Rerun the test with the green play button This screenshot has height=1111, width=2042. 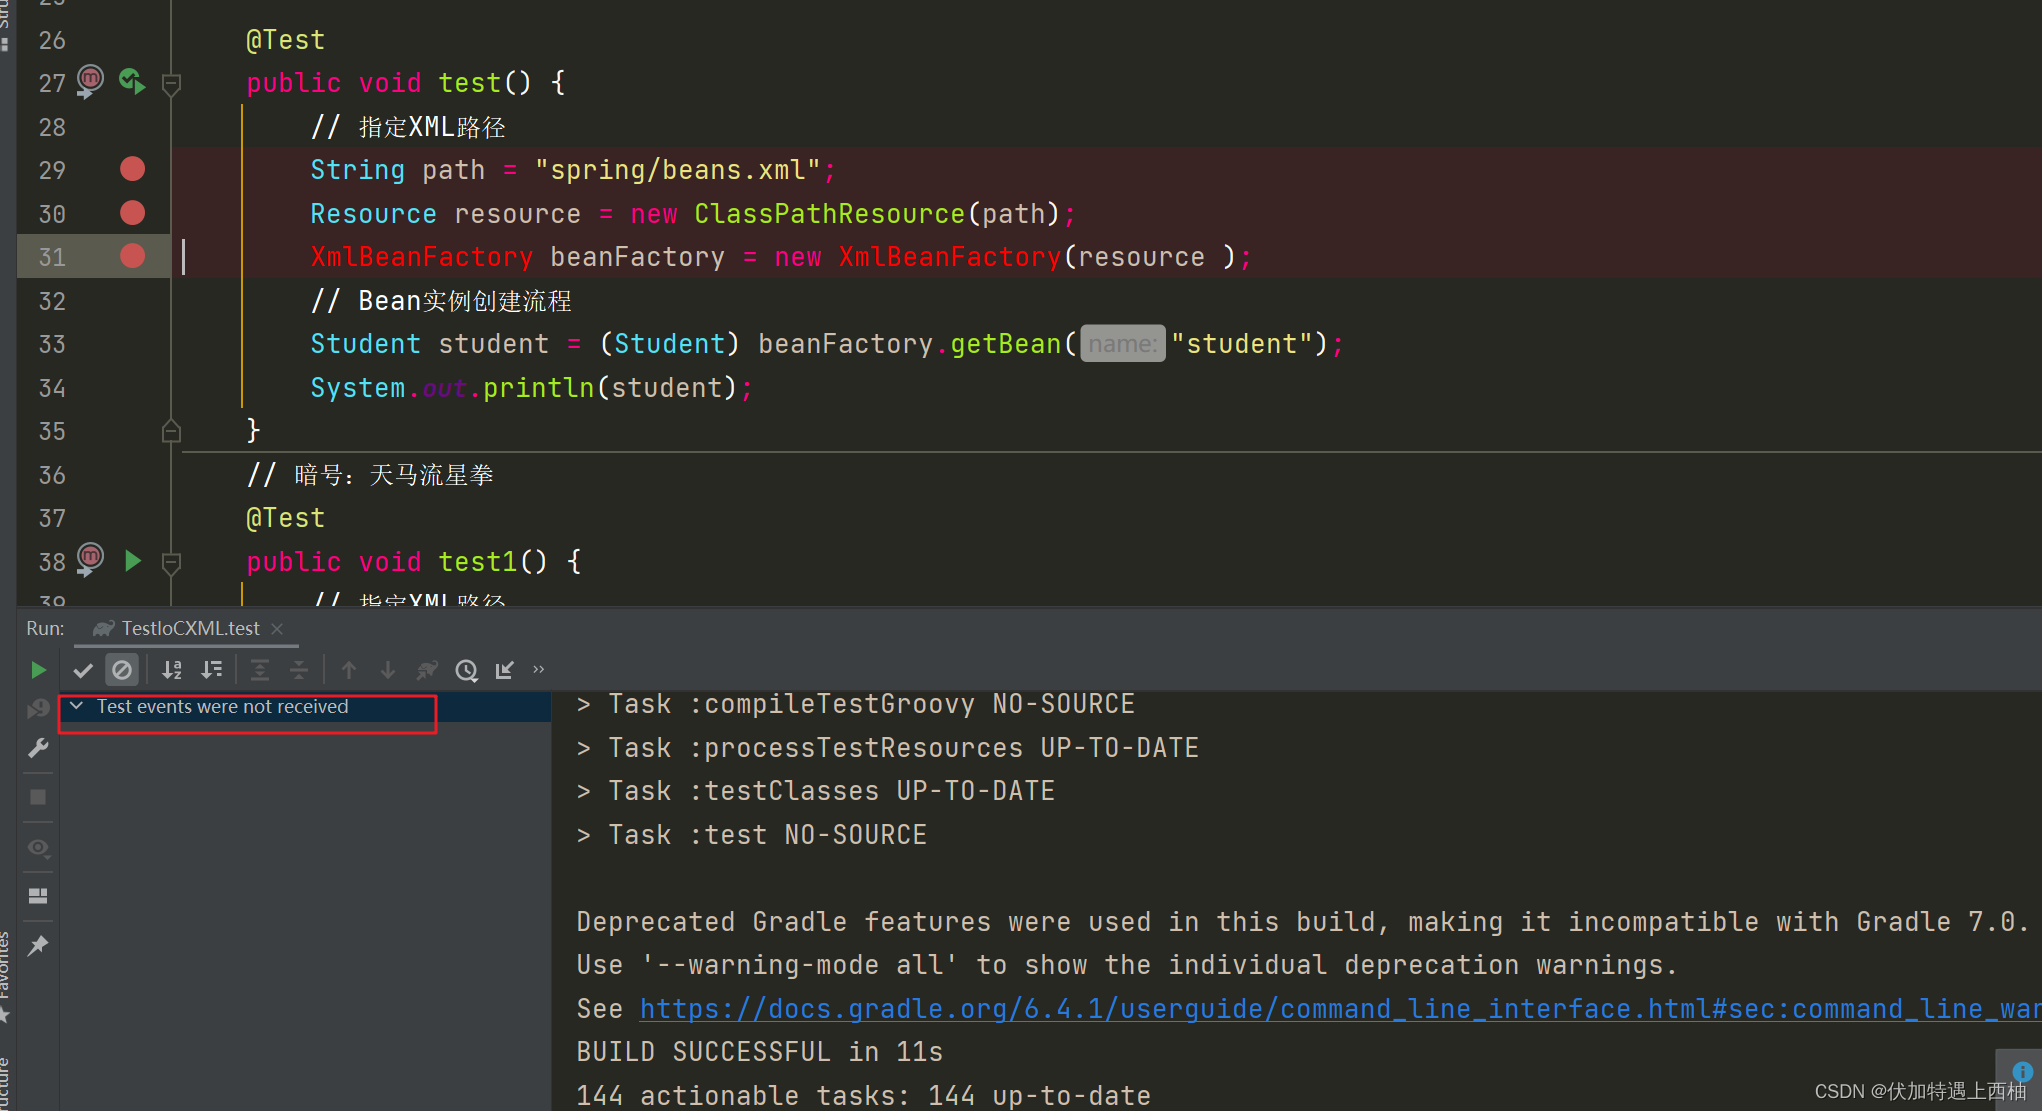click(38, 670)
